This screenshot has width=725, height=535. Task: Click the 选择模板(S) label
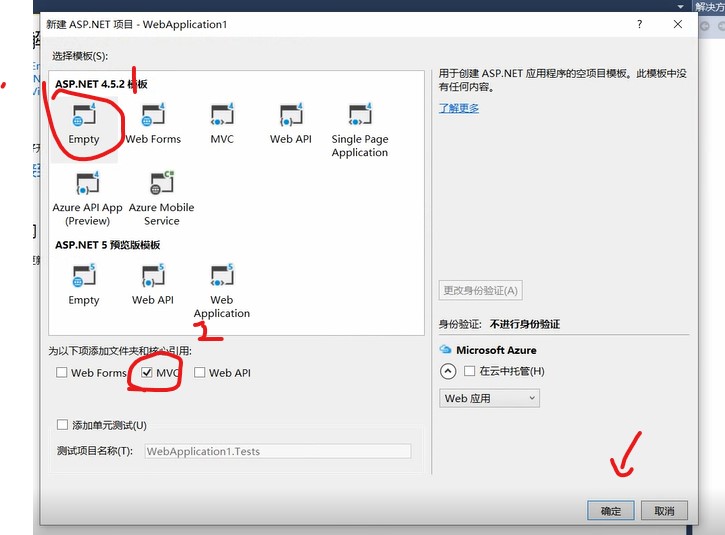coord(80,56)
